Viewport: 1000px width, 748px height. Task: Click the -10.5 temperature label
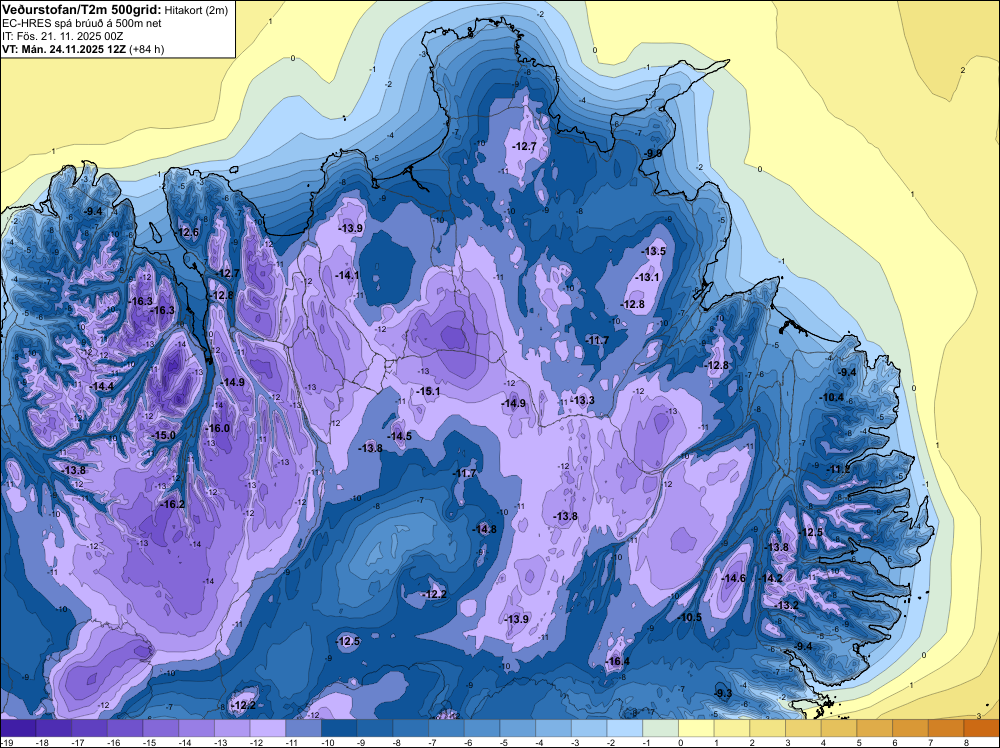tap(689, 617)
